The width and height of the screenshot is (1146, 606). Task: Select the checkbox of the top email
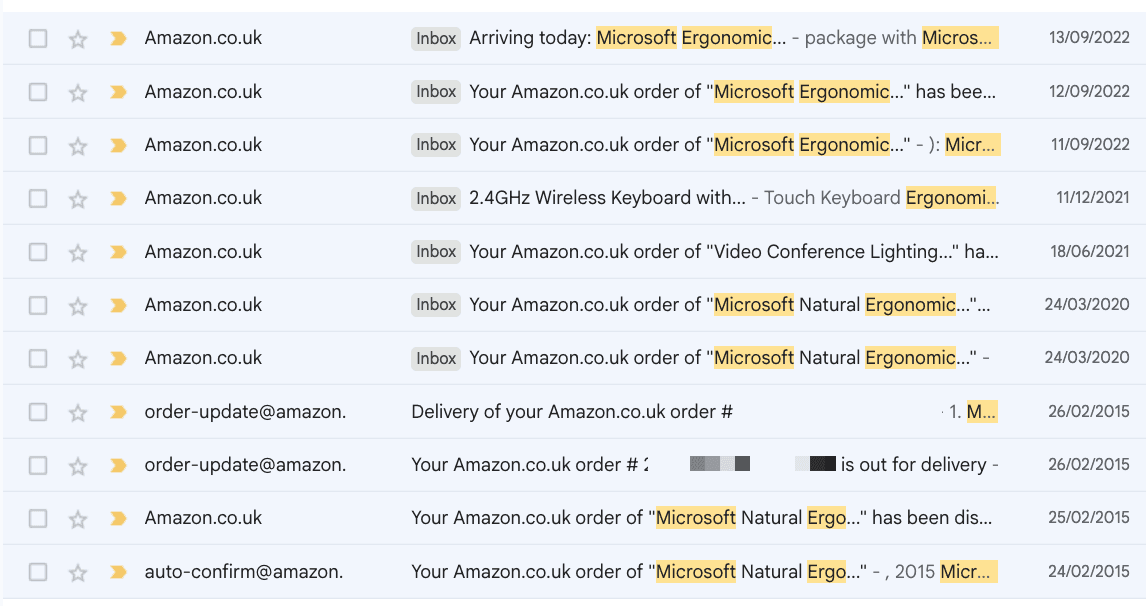point(38,37)
